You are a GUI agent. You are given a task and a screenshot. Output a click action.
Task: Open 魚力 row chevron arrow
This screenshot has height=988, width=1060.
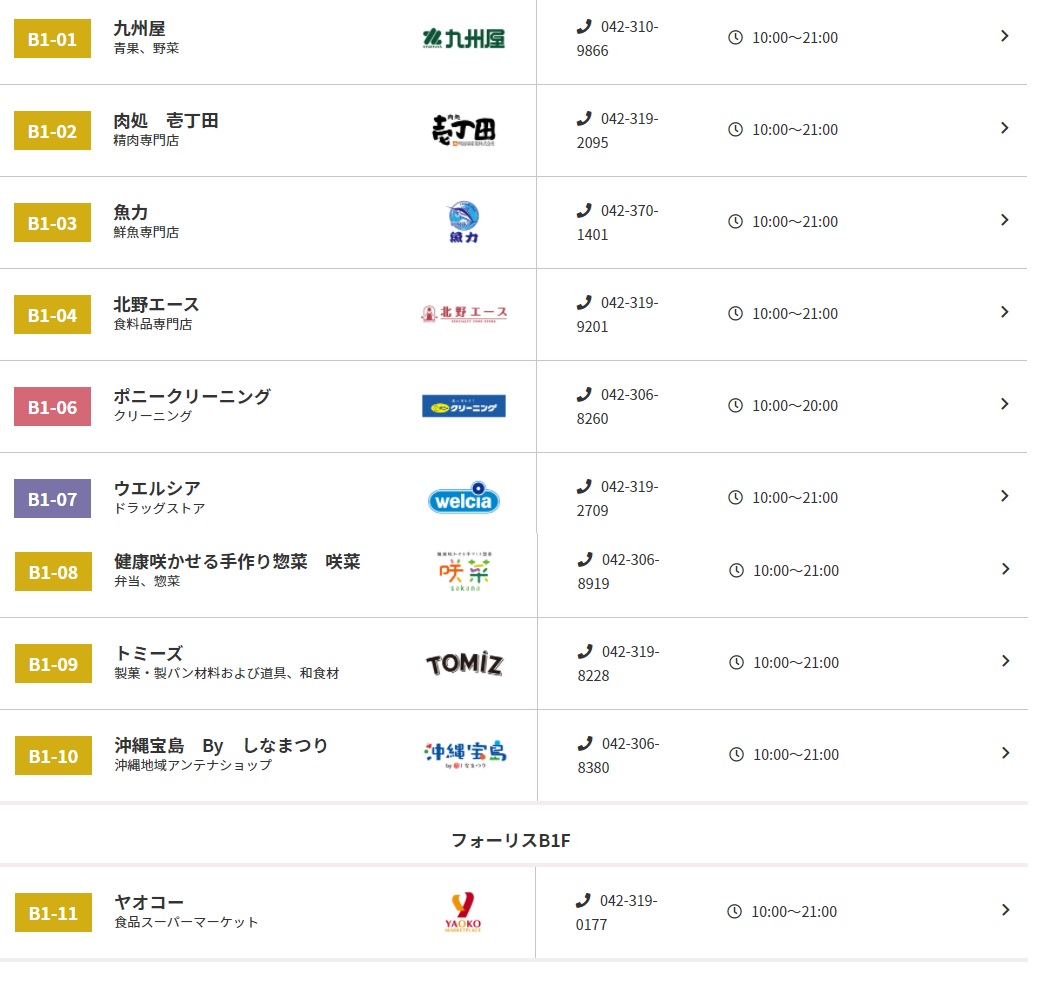tap(1005, 220)
